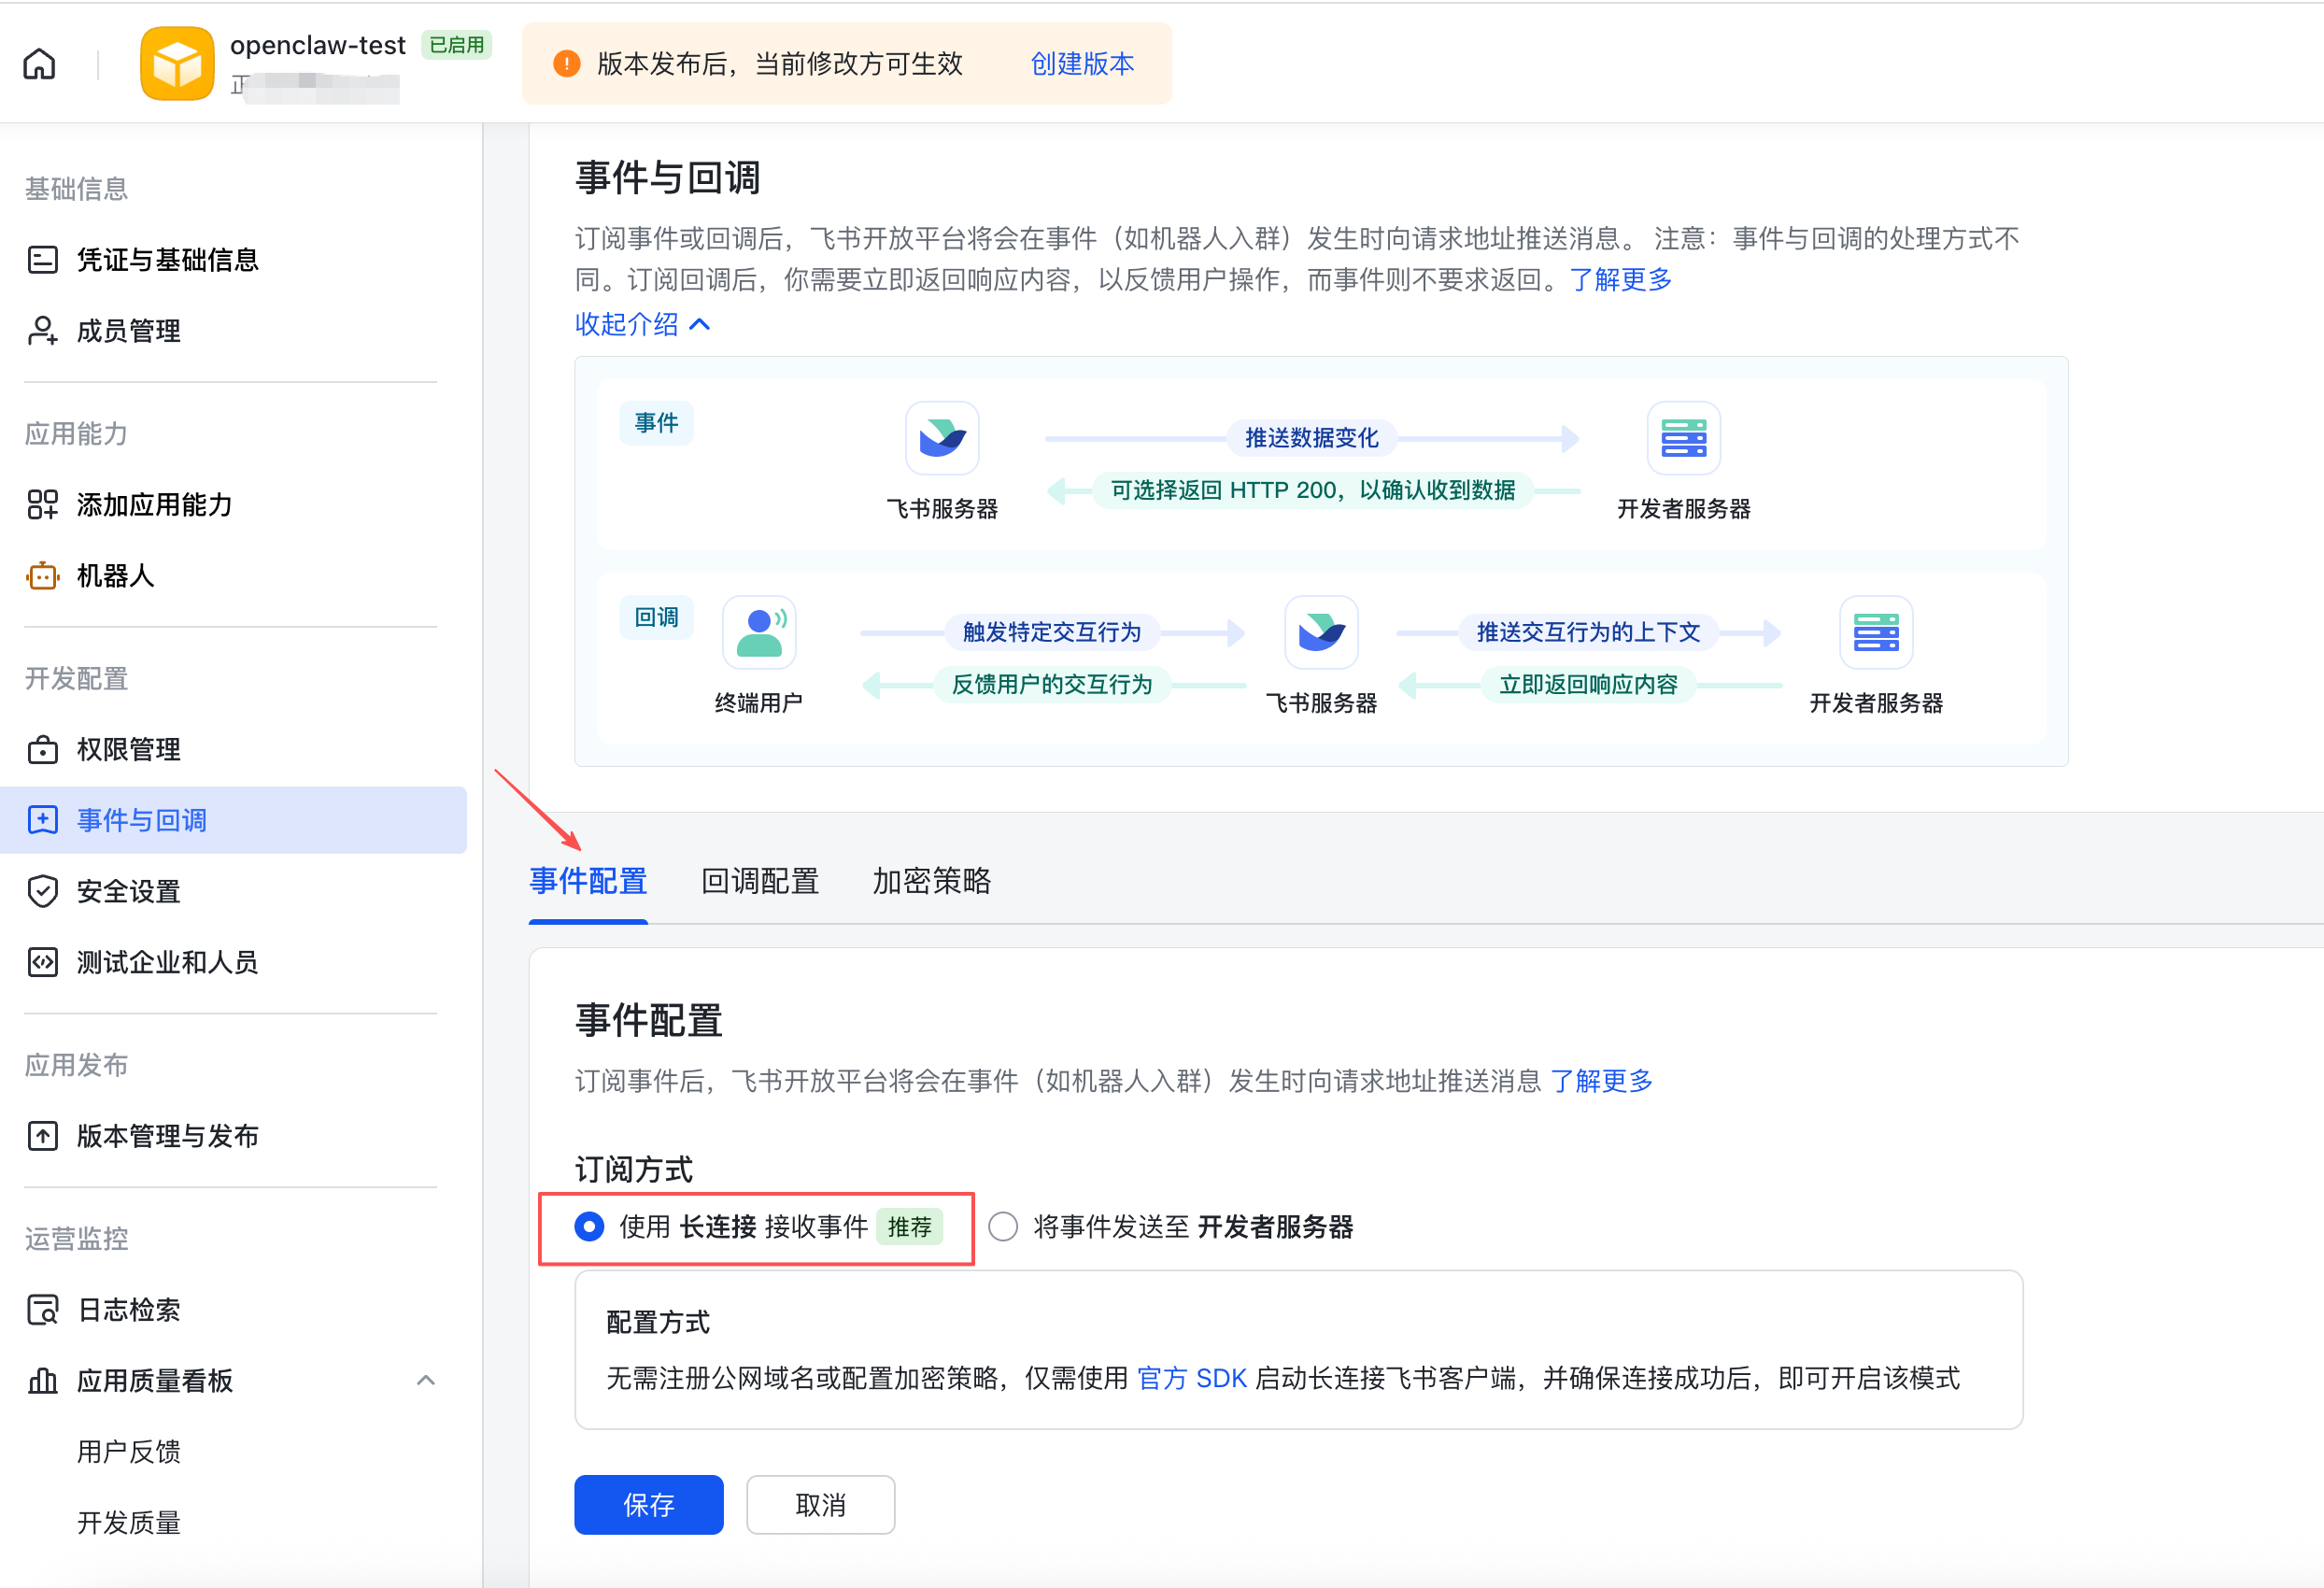Open 日志检索 log search
This screenshot has width=2324, height=1588.
[128, 1309]
